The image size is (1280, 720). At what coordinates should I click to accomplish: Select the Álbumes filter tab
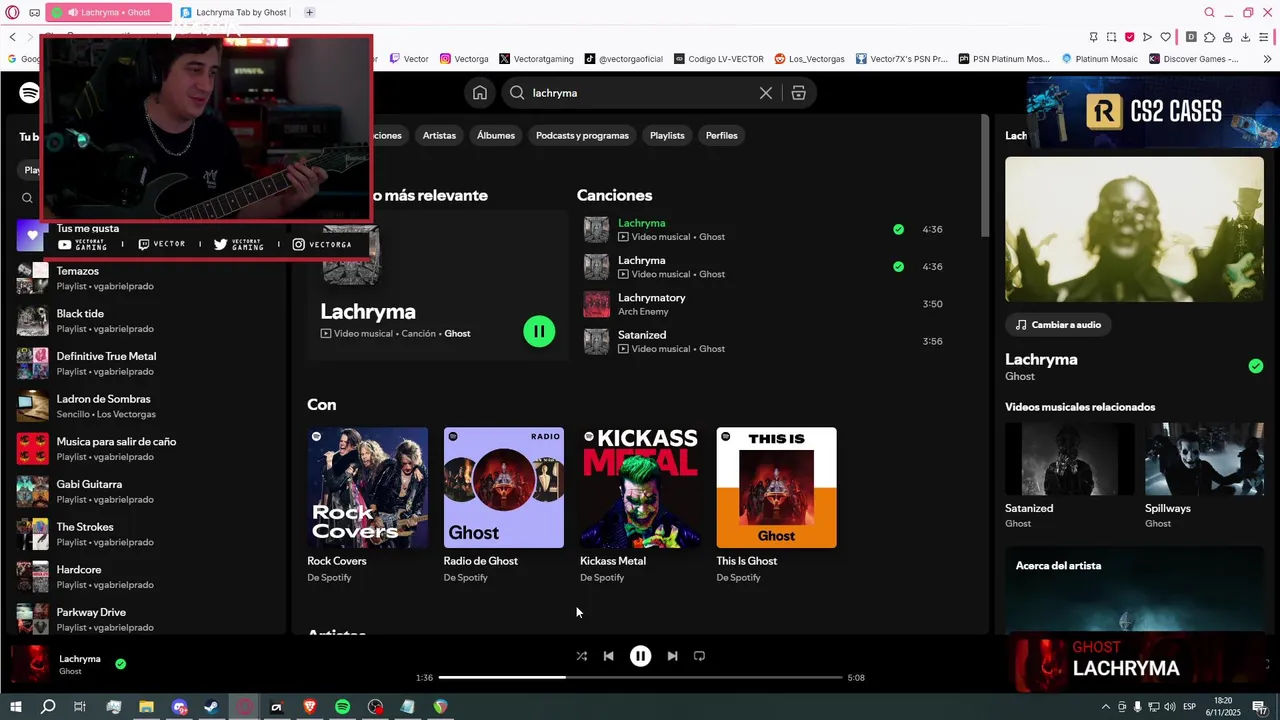pyautogui.click(x=496, y=136)
